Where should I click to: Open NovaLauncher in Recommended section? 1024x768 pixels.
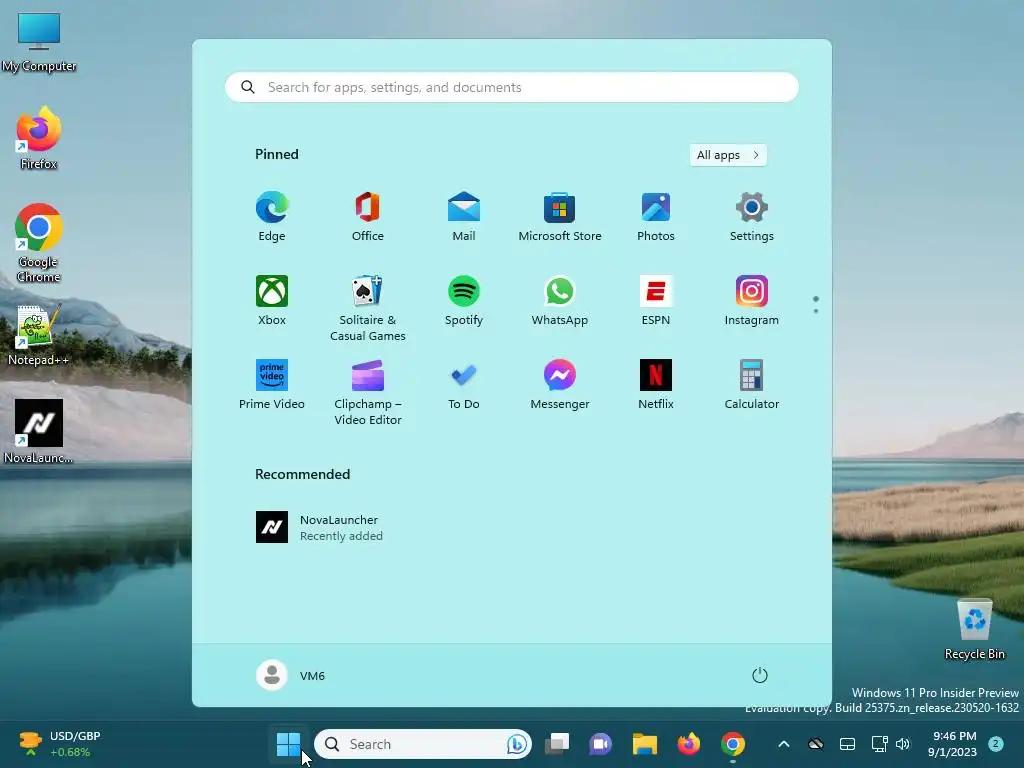[320, 527]
